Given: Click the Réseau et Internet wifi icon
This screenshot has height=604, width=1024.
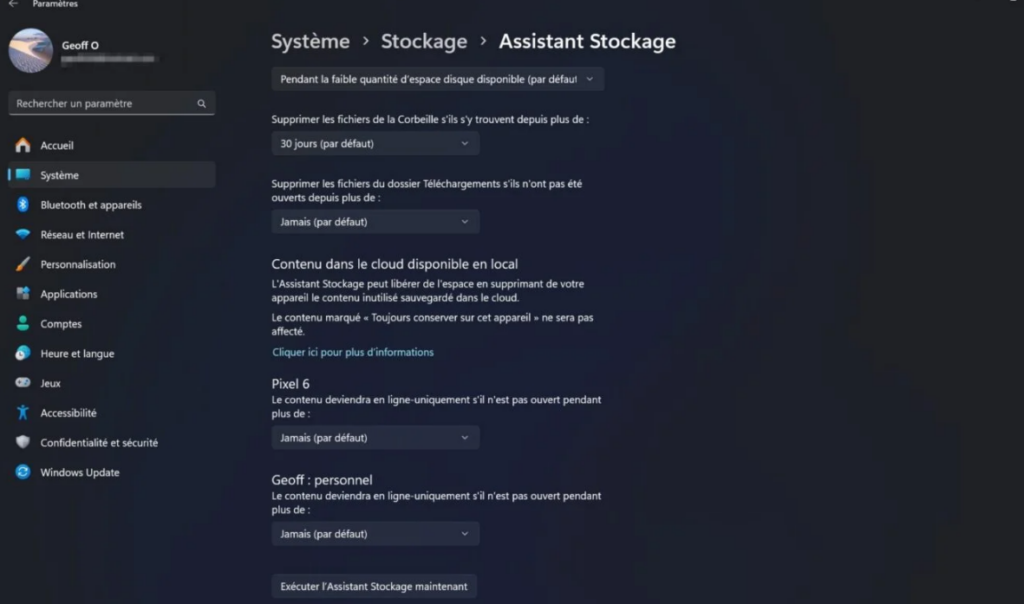Looking at the screenshot, I should click(x=23, y=235).
